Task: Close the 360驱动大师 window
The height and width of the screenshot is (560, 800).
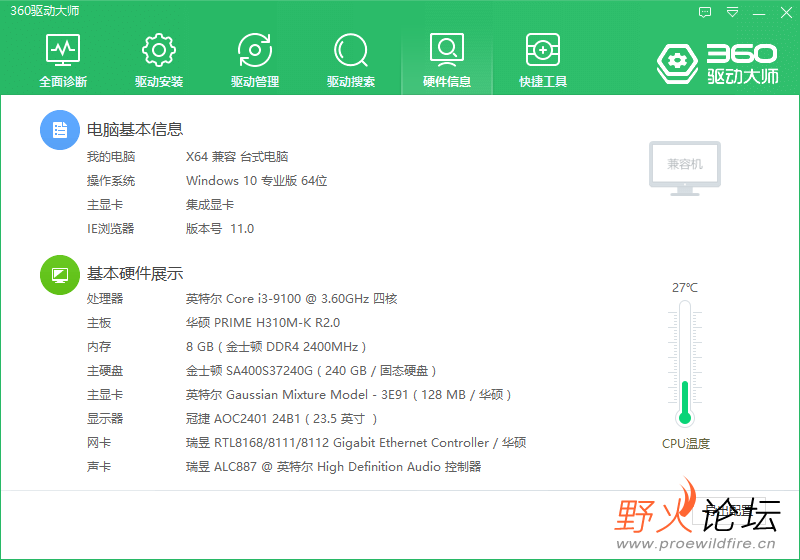Action: point(786,12)
